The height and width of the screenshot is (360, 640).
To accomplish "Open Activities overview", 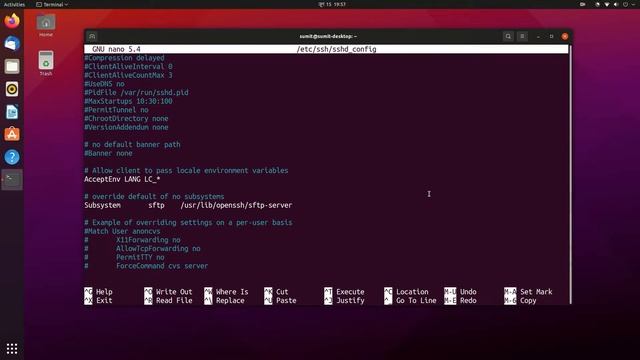I will [14, 4].
